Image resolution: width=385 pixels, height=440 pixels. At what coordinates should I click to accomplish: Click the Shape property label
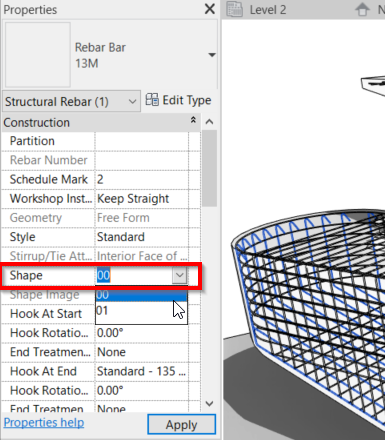(x=26, y=276)
